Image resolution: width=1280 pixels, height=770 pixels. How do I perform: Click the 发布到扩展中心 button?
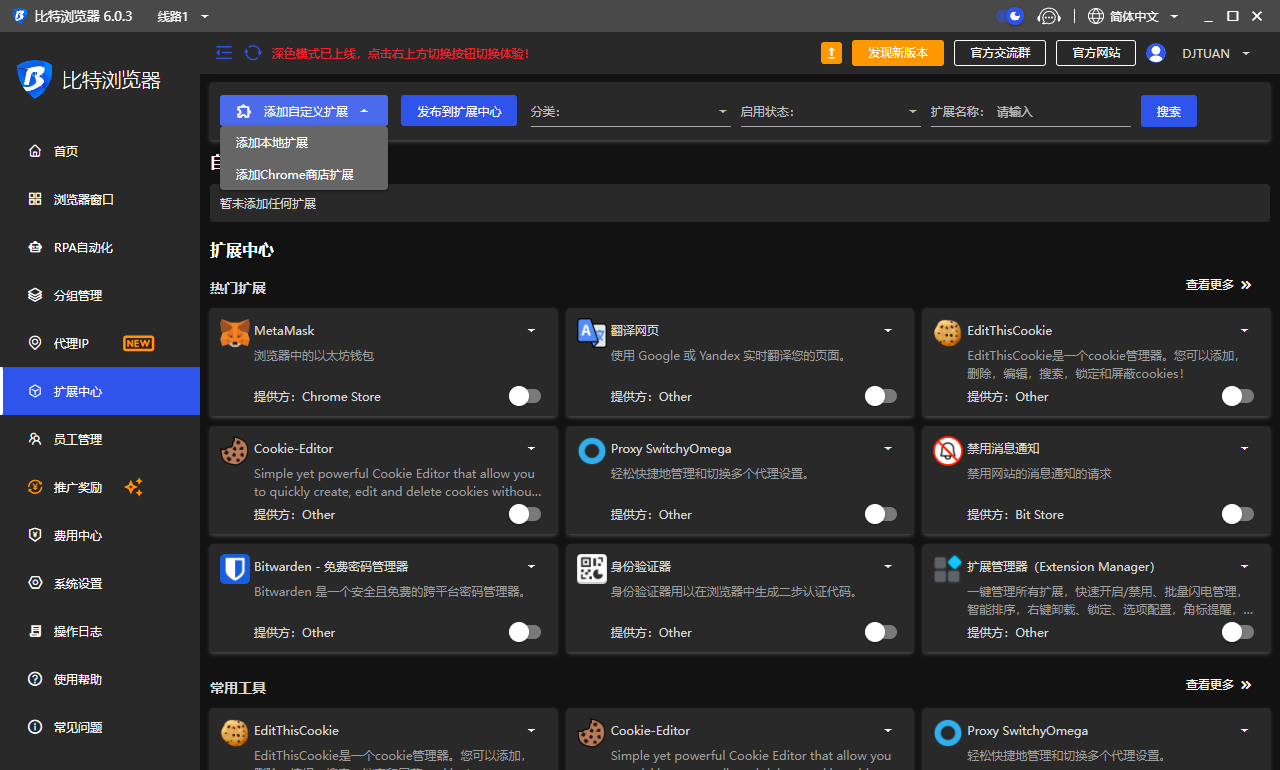[459, 111]
